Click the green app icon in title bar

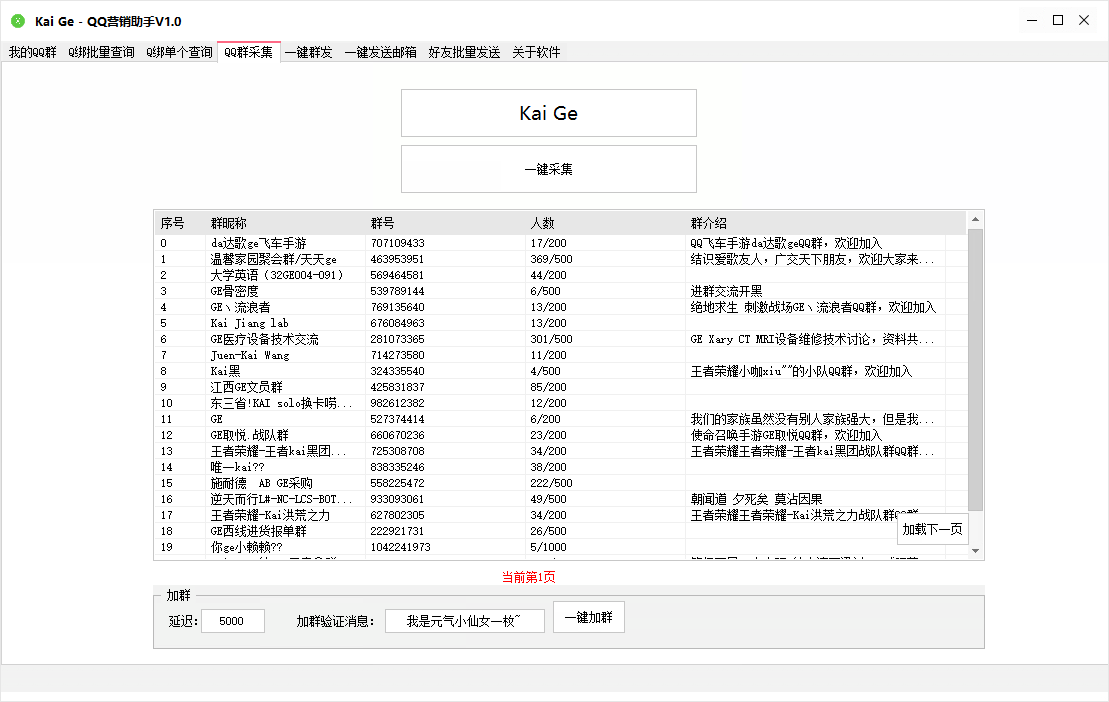coord(17,21)
